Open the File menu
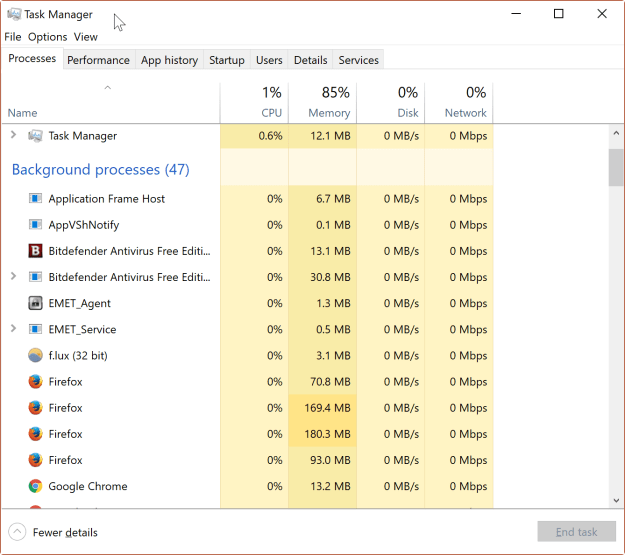 (13, 37)
